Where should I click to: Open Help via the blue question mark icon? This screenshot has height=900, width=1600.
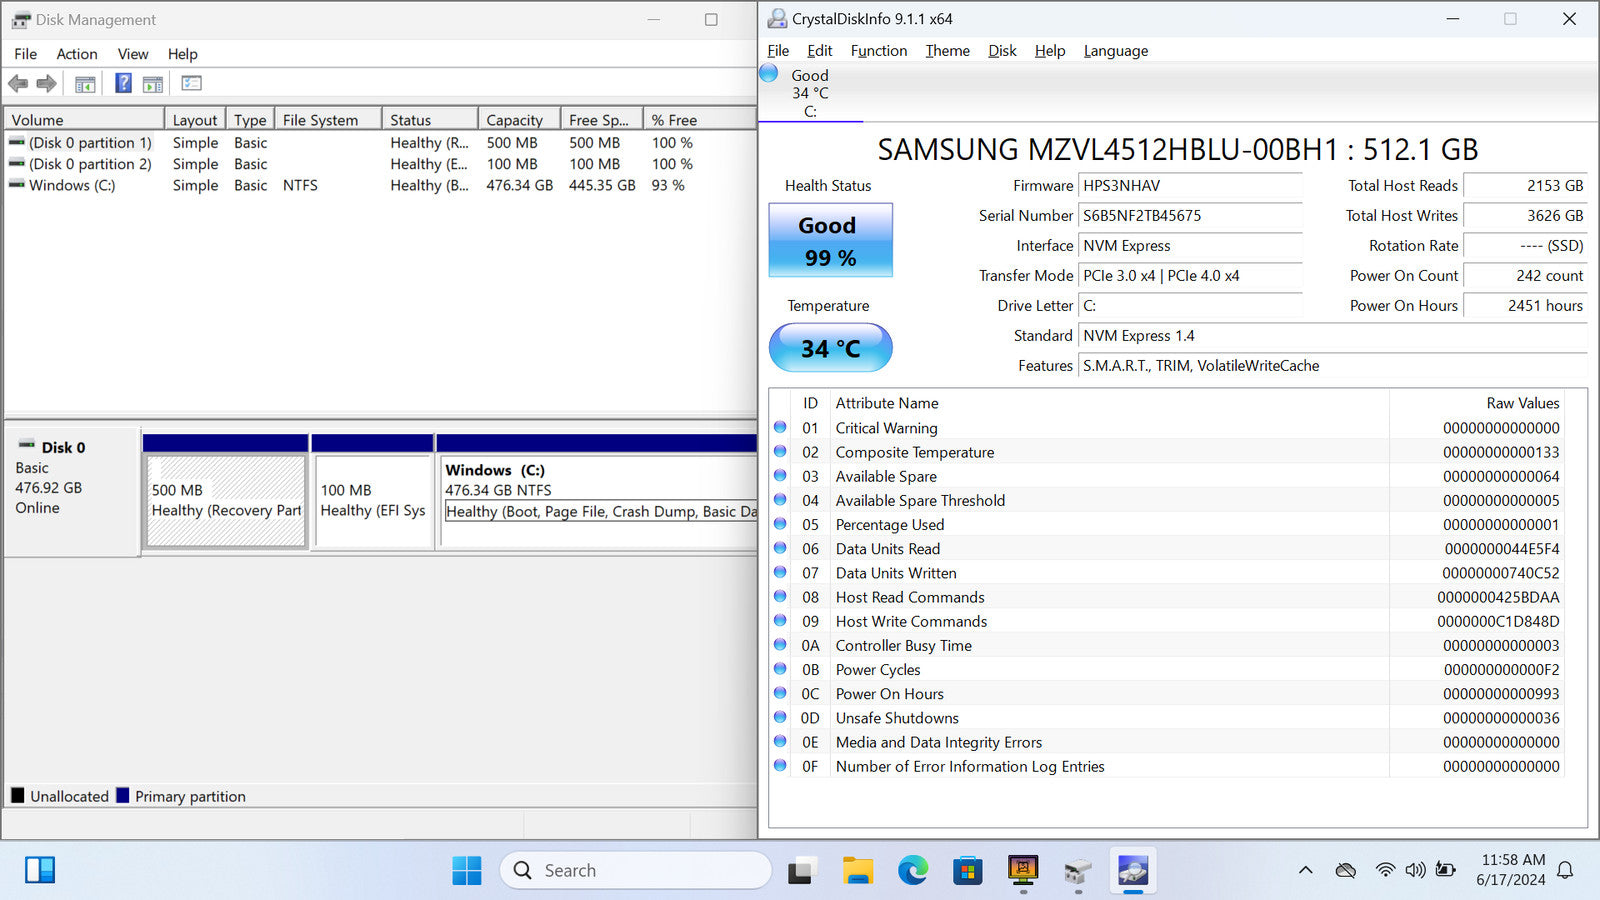[x=123, y=84]
